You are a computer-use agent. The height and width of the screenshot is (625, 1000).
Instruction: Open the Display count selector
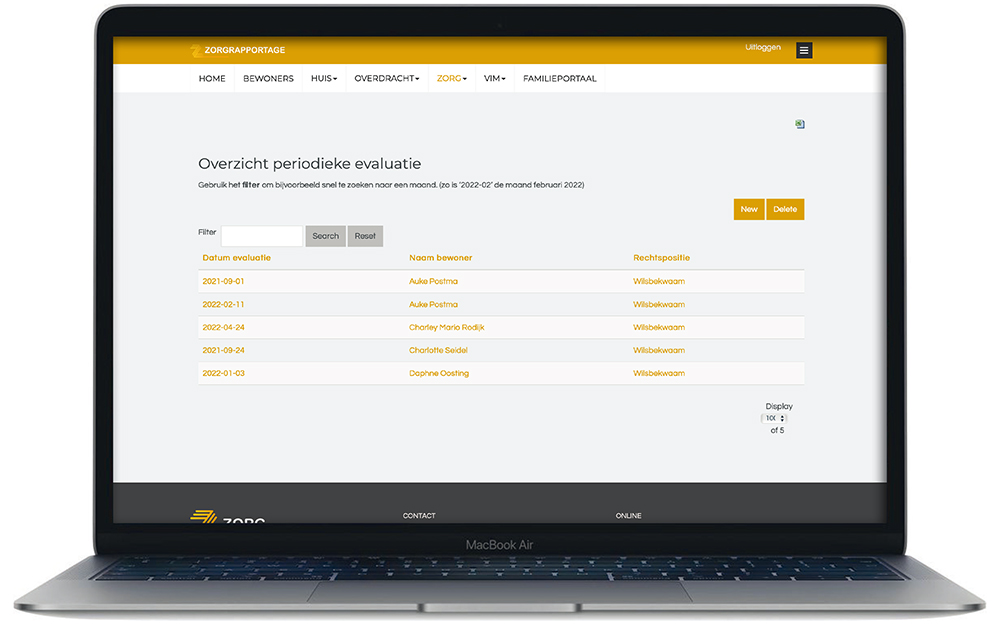point(775,418)
